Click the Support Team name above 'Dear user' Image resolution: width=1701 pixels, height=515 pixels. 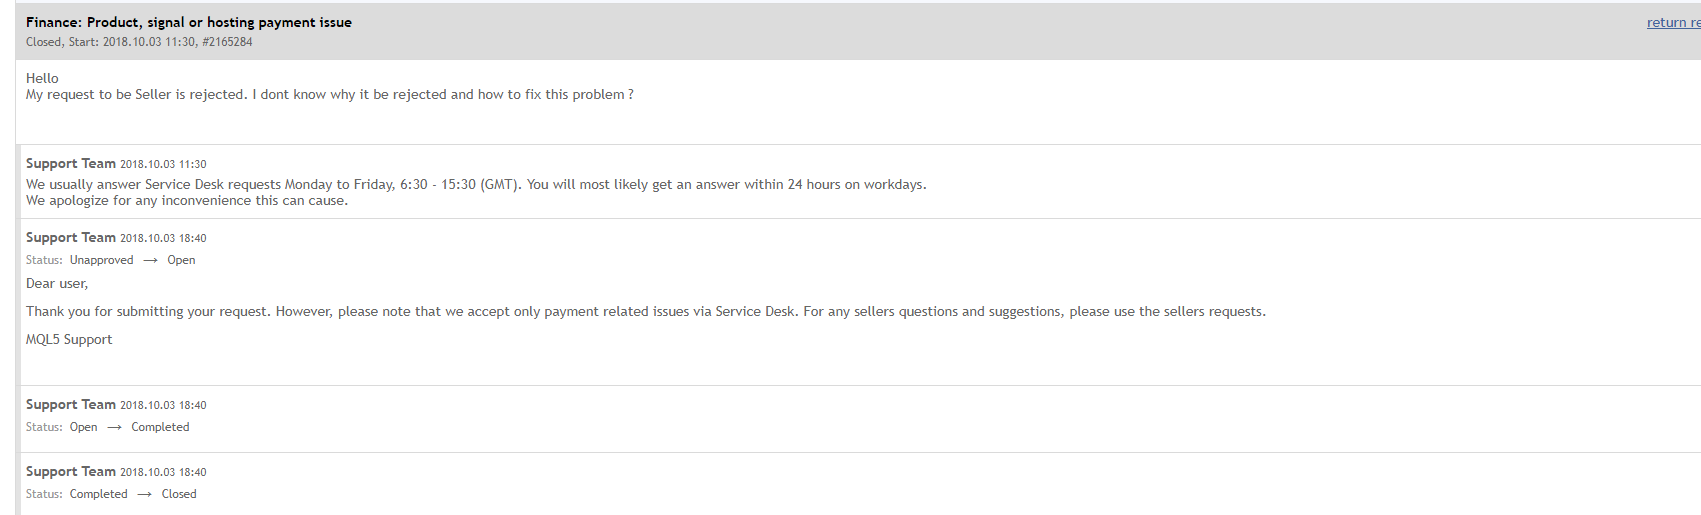[71, 238]
